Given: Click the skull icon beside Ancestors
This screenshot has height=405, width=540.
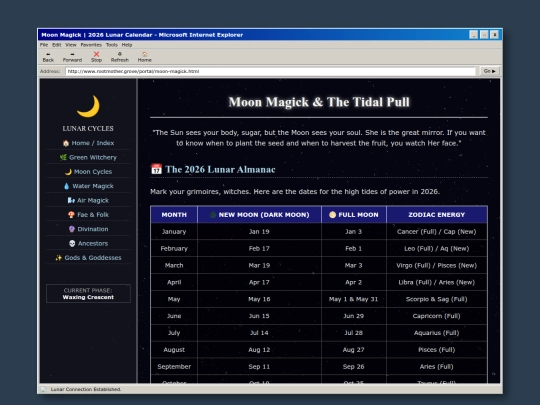Looking at the screenshot, I should 72,243.
